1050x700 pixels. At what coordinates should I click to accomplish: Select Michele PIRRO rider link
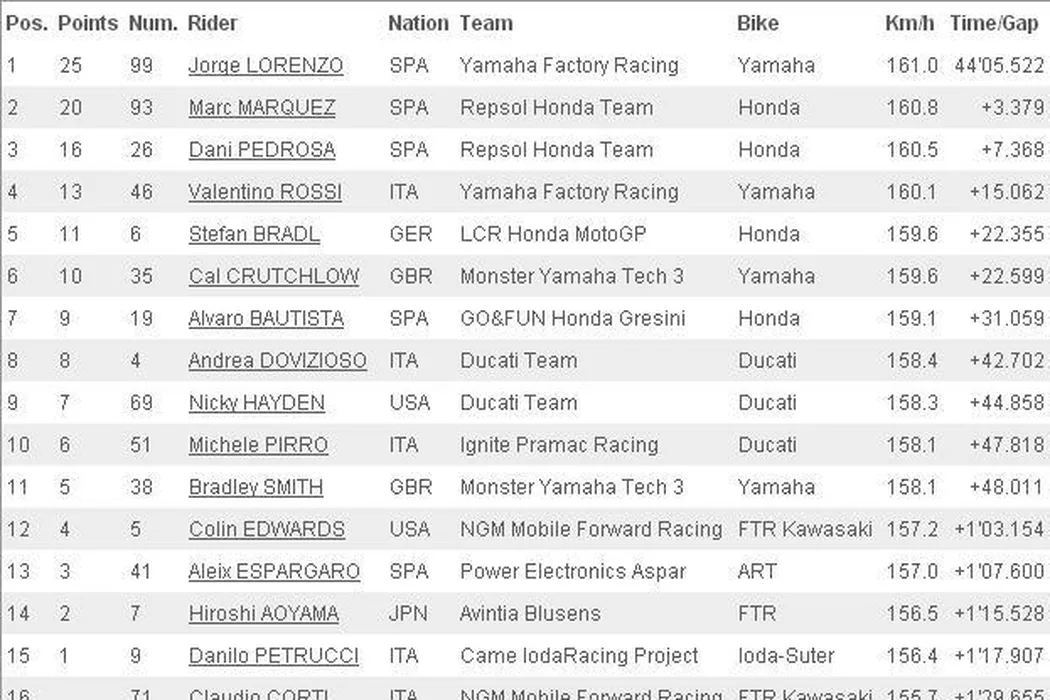point(258,444)
